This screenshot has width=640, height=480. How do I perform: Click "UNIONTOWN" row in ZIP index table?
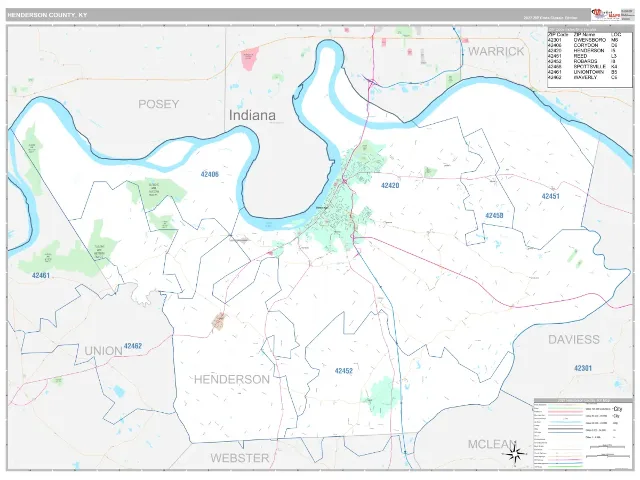pyautogui.click(x=583, y=72)
